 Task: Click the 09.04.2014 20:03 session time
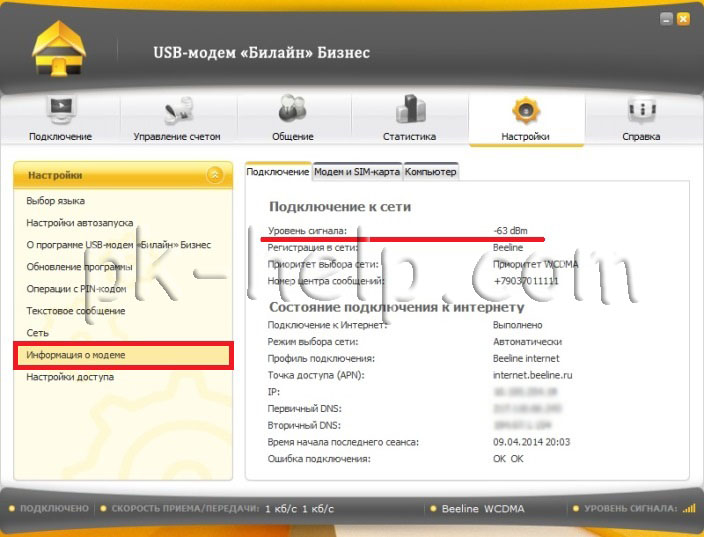tap(532, 442)
